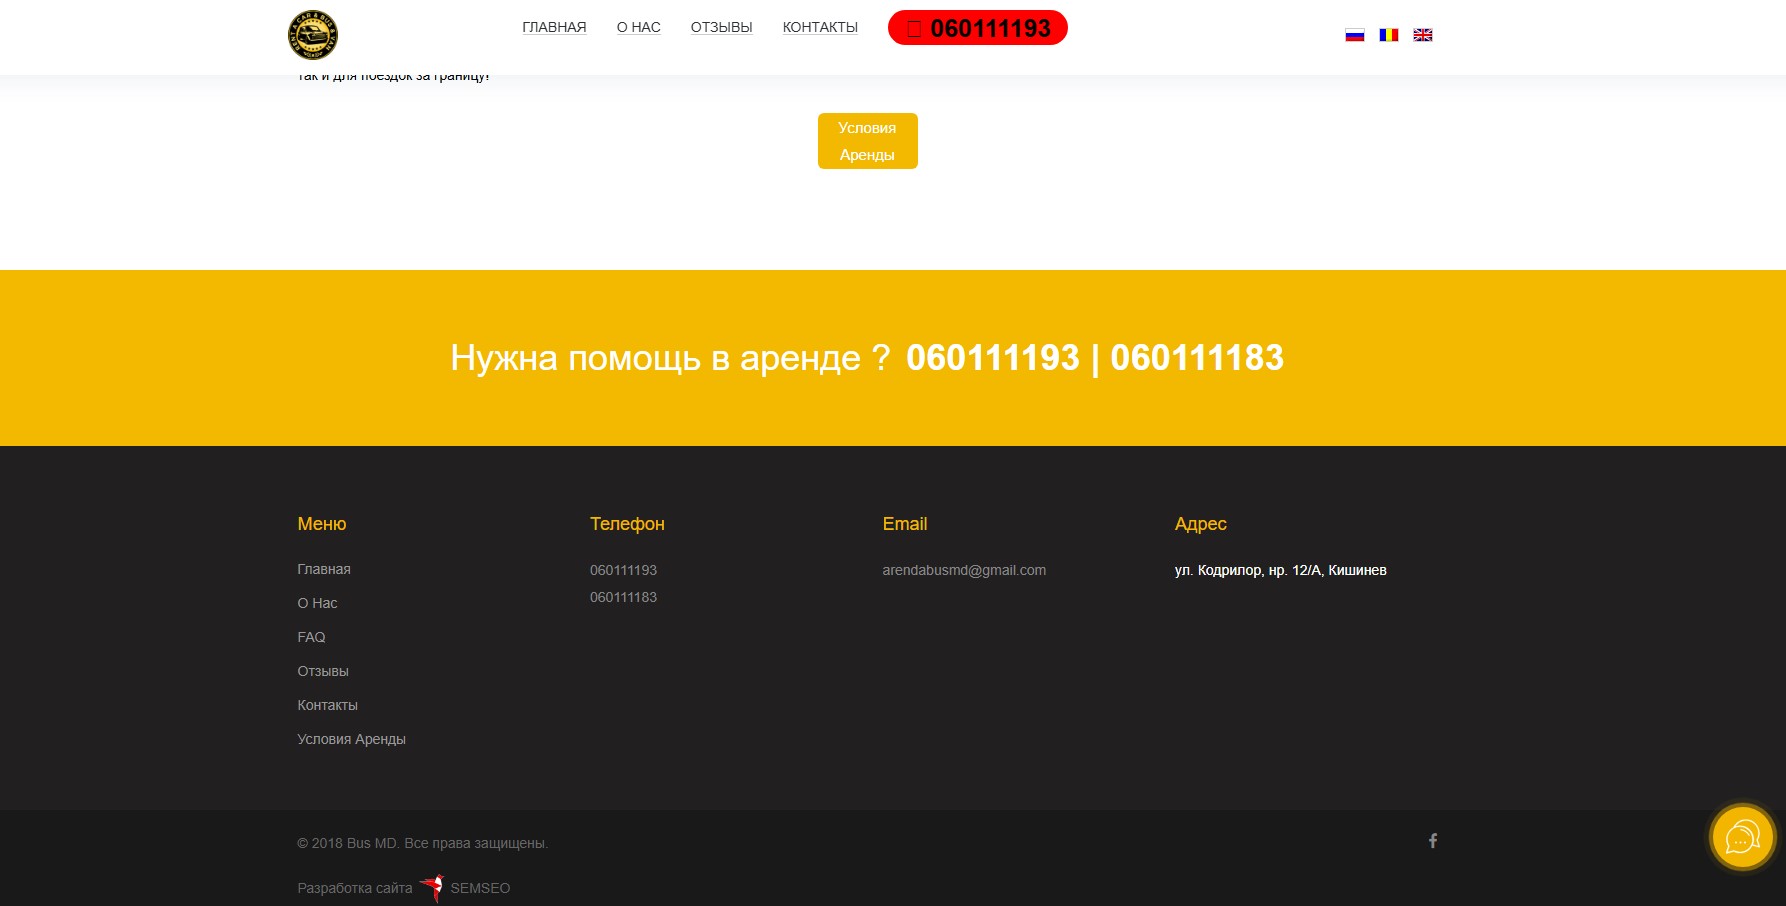Open the ГЛАВНАЯ menu item
The image size is (1786, 906).
pos(554,27)
